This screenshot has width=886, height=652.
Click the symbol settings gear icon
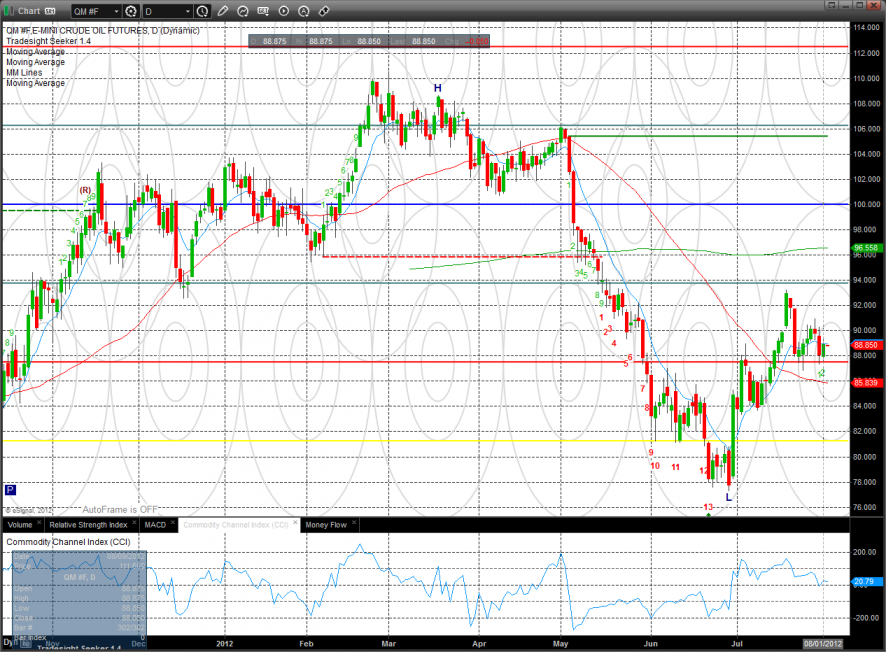131,11
